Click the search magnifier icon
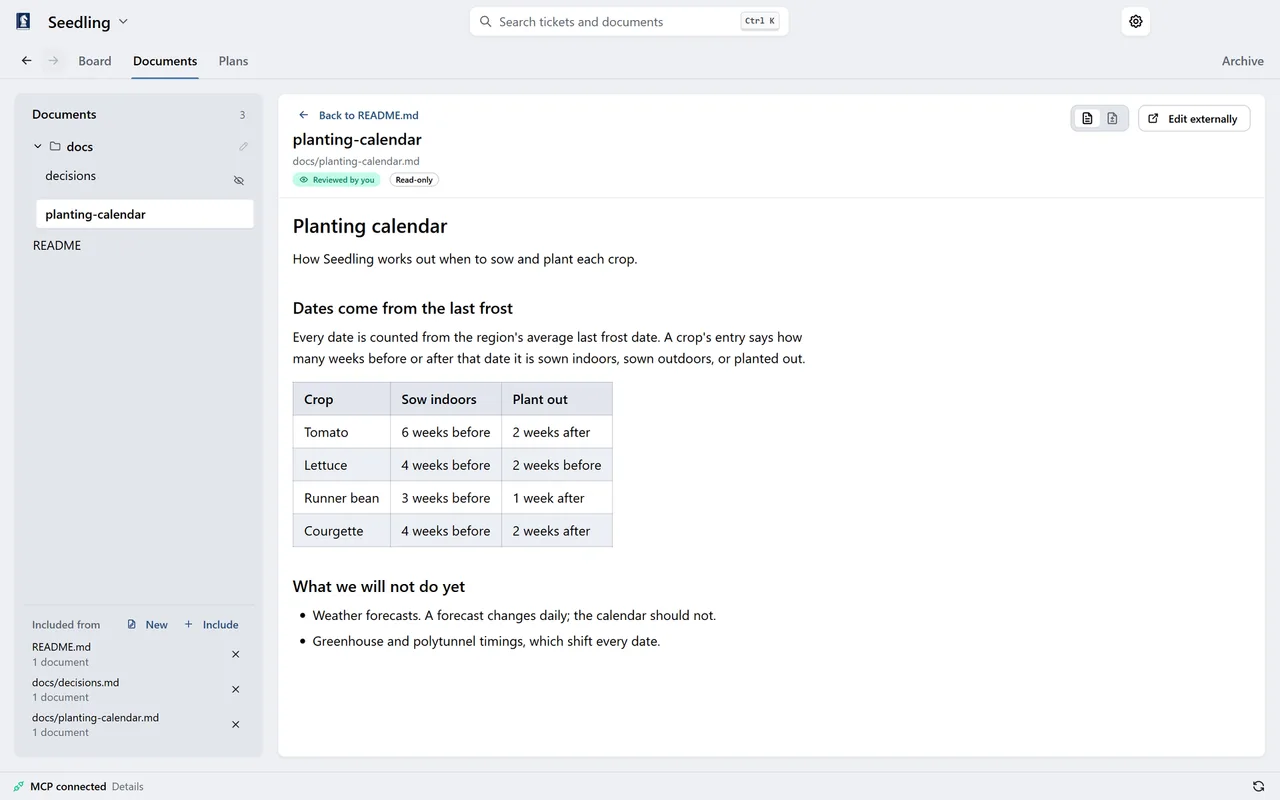This screenshot has width=1280, height=800. coord(486,21)
